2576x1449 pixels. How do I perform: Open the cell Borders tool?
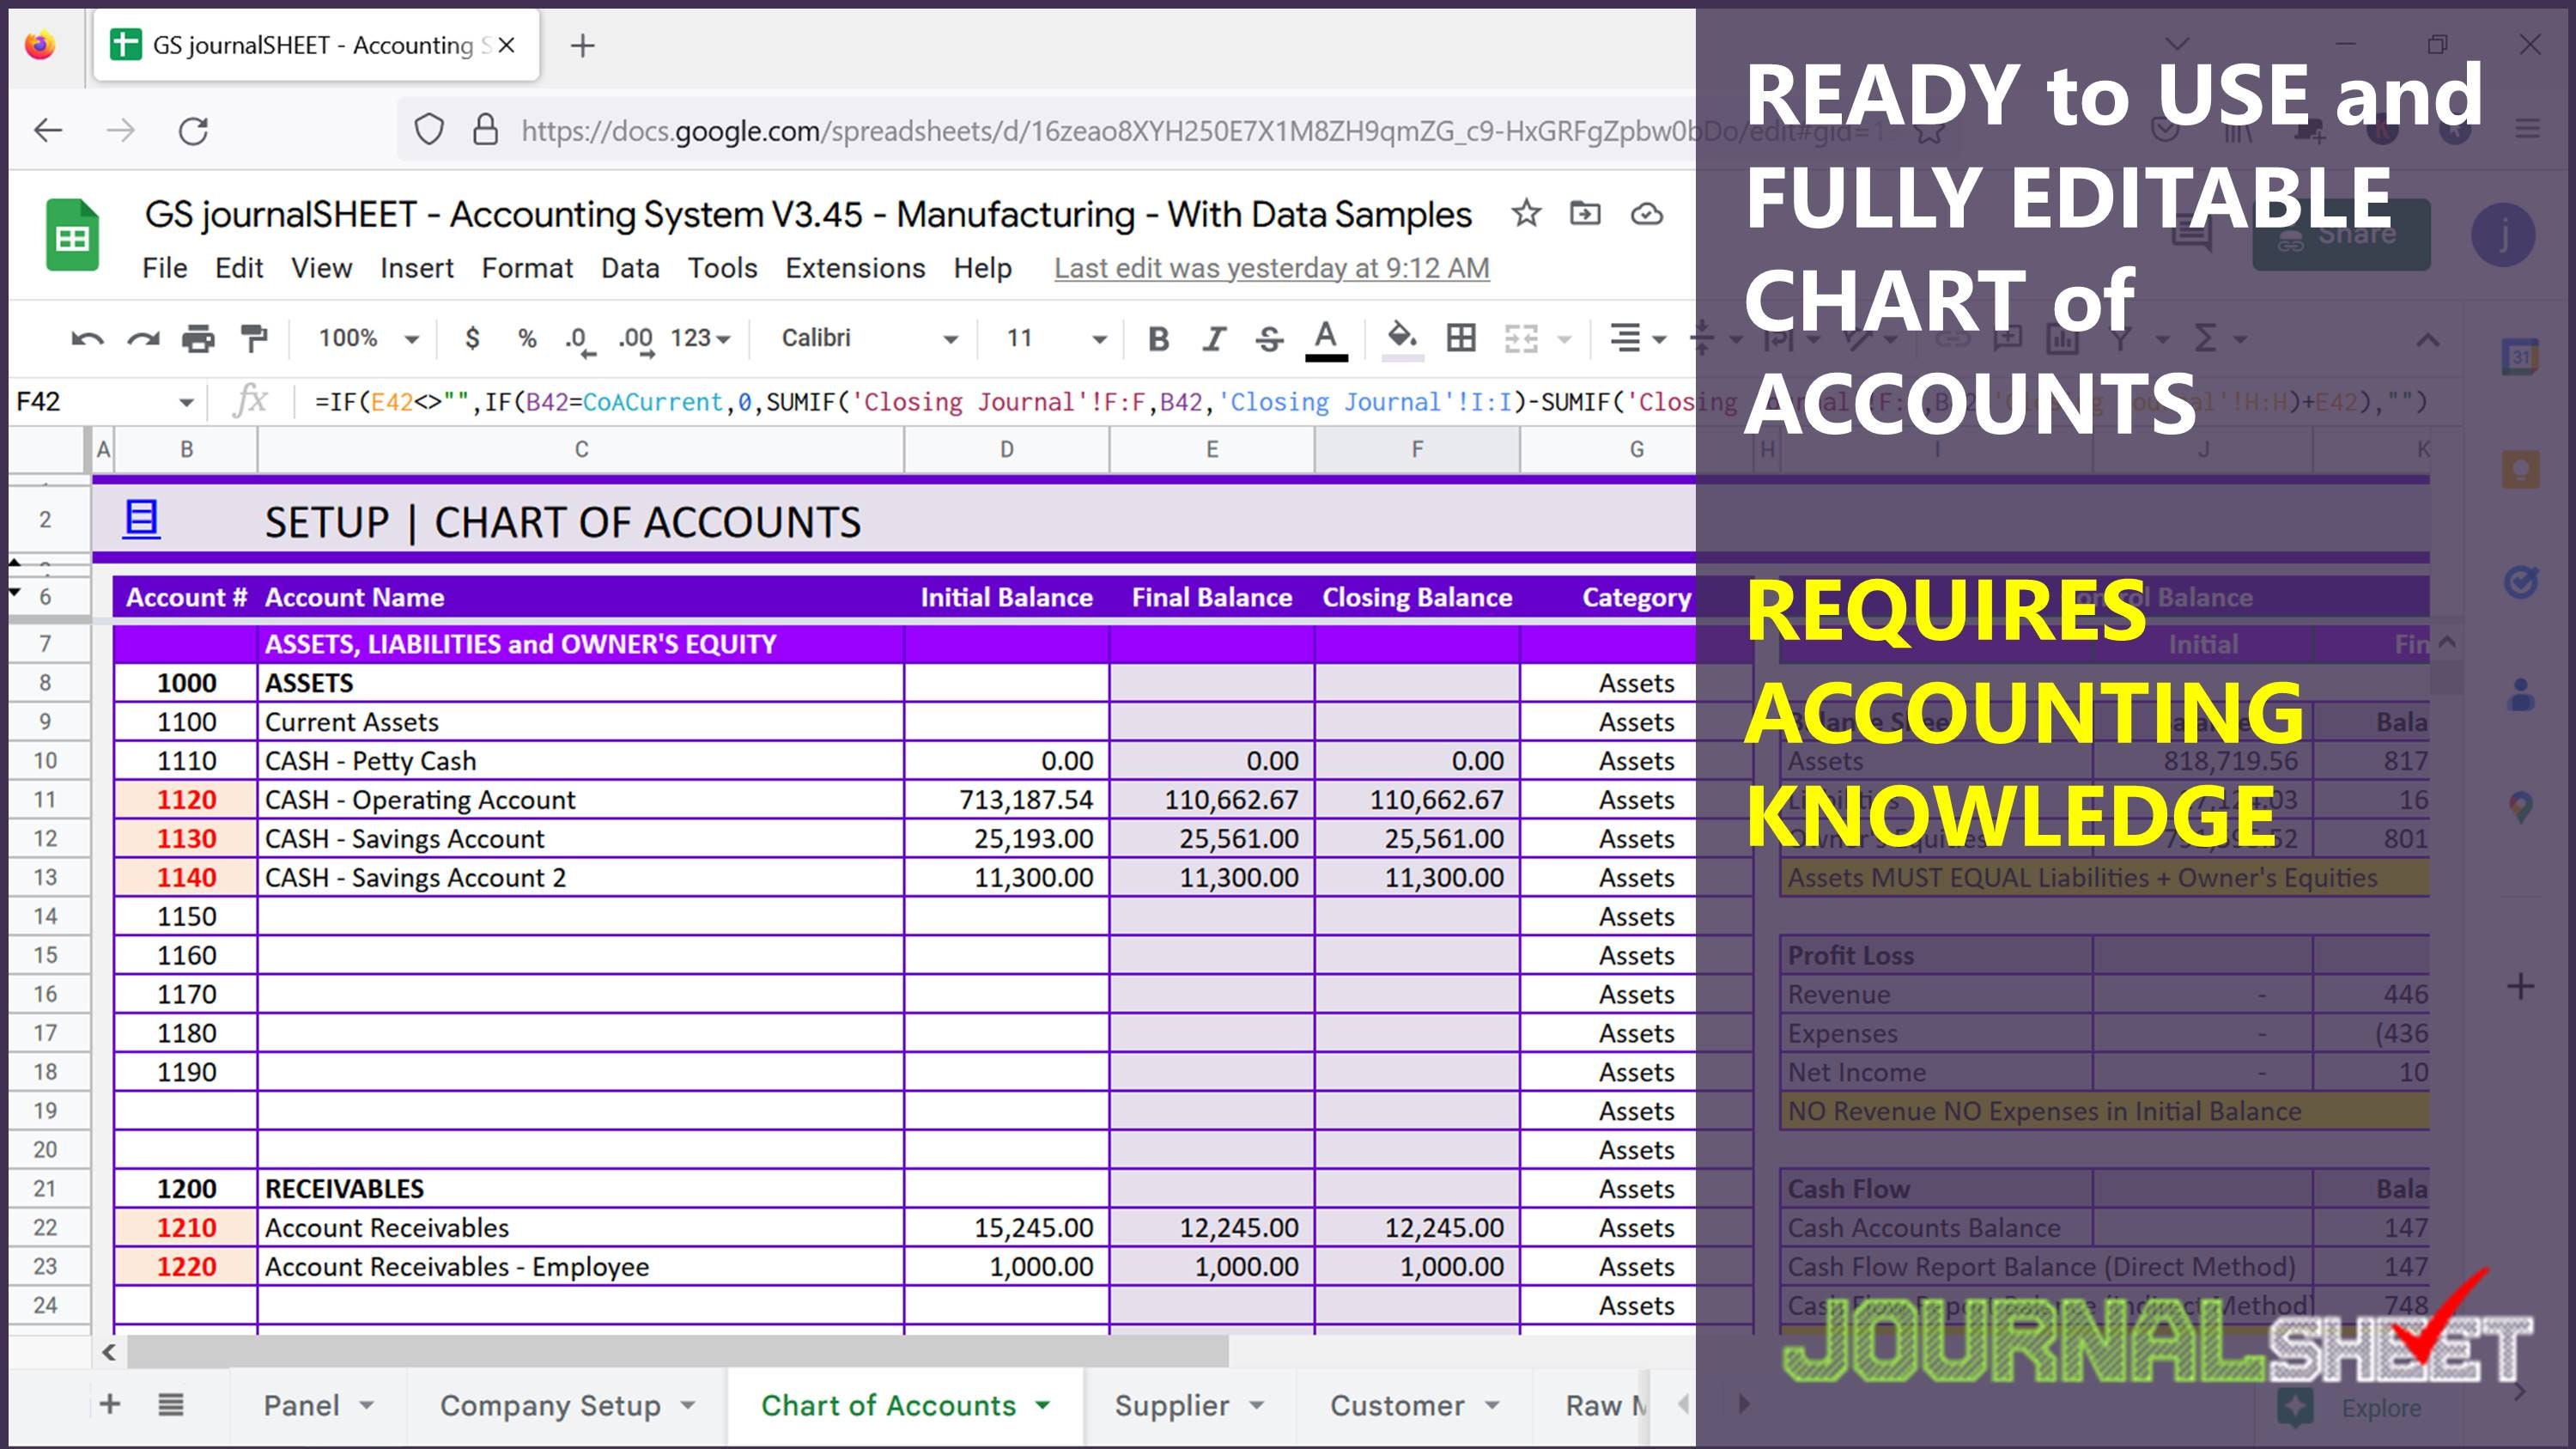click(x=1461, y=338)
